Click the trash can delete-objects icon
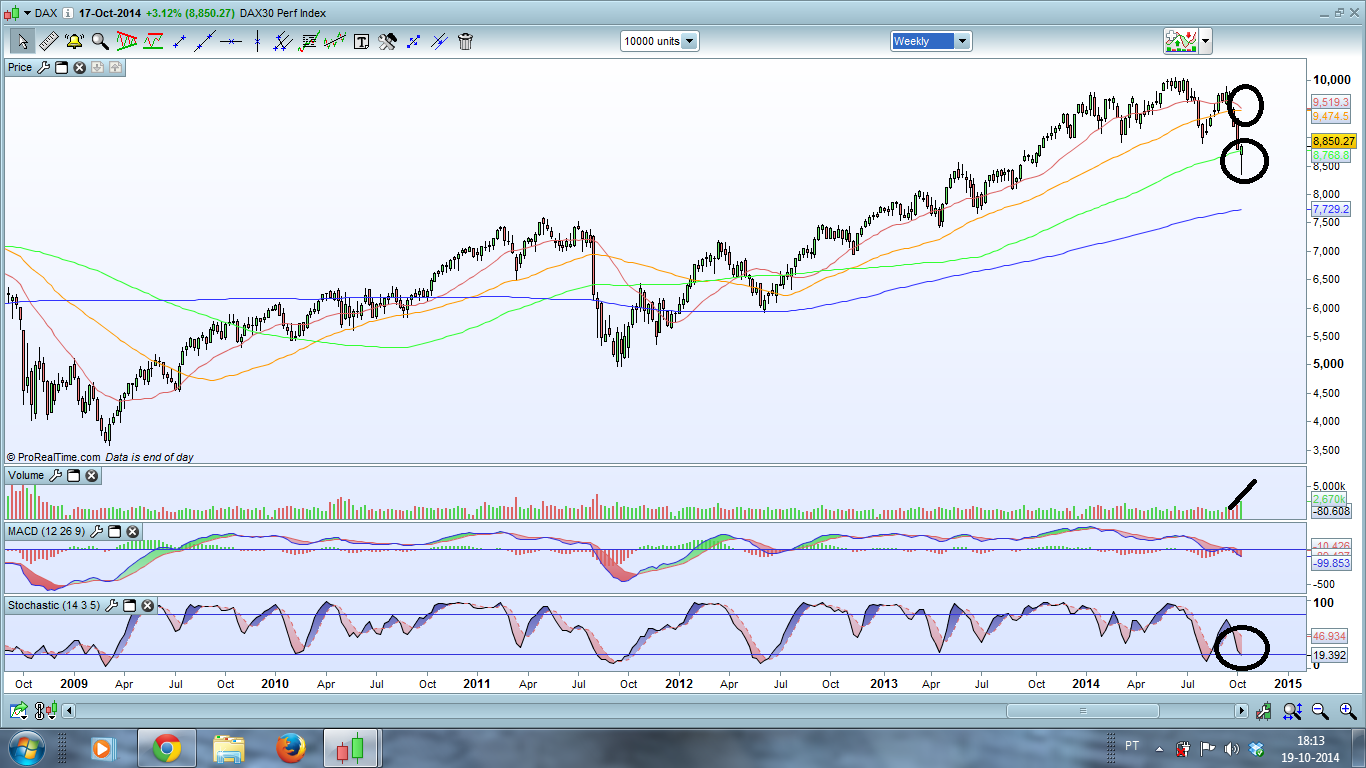1366x768 pixels. tap(465, 41)
